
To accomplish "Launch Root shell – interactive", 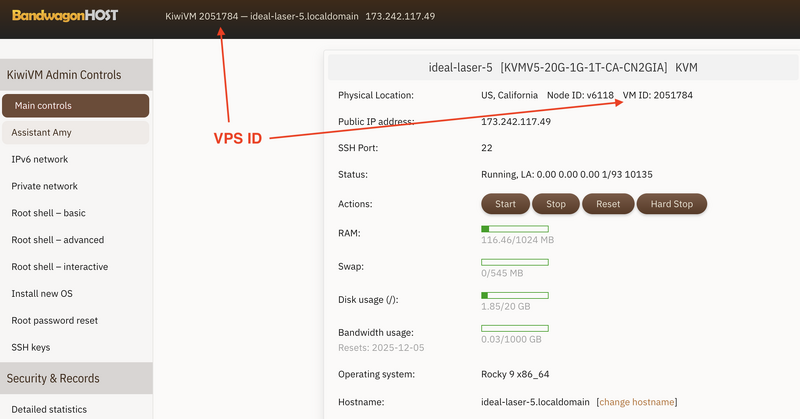I will pyautogui.click(x=59, y=267).
